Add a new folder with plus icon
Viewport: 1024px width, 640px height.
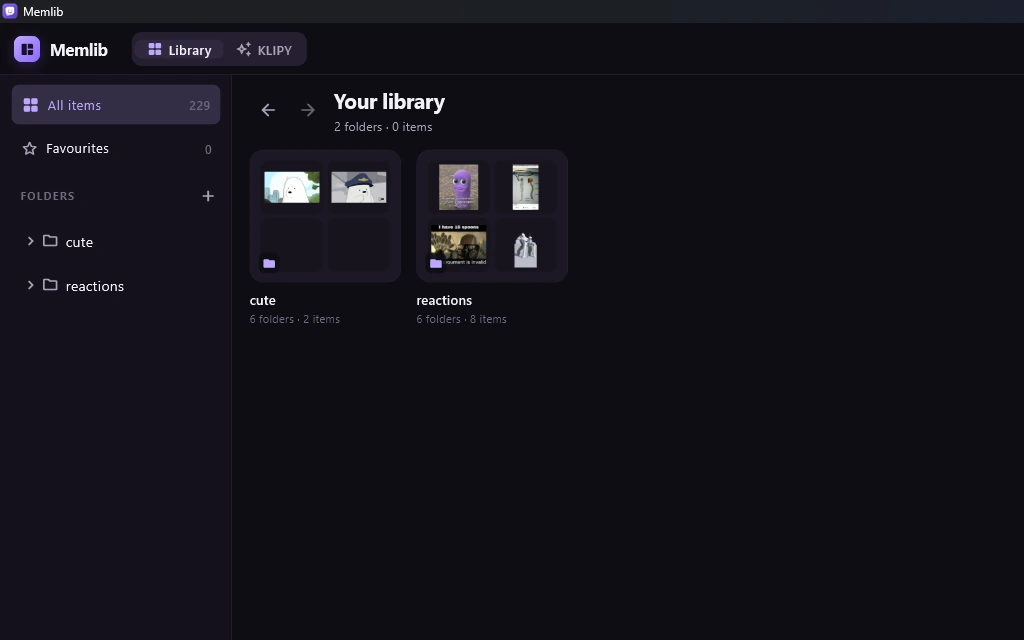[208, 196]
